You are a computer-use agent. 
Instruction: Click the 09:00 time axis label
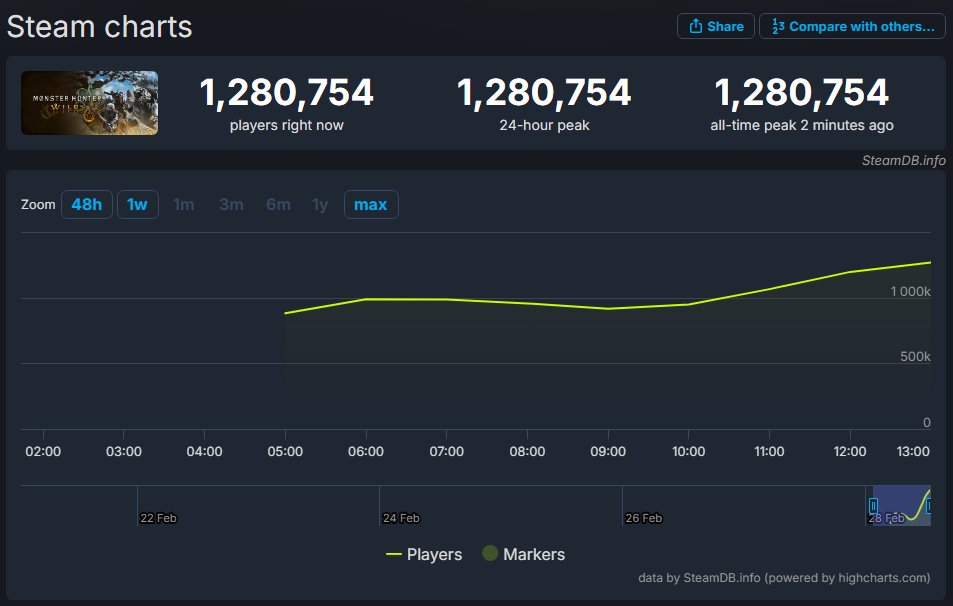point(608,452)
